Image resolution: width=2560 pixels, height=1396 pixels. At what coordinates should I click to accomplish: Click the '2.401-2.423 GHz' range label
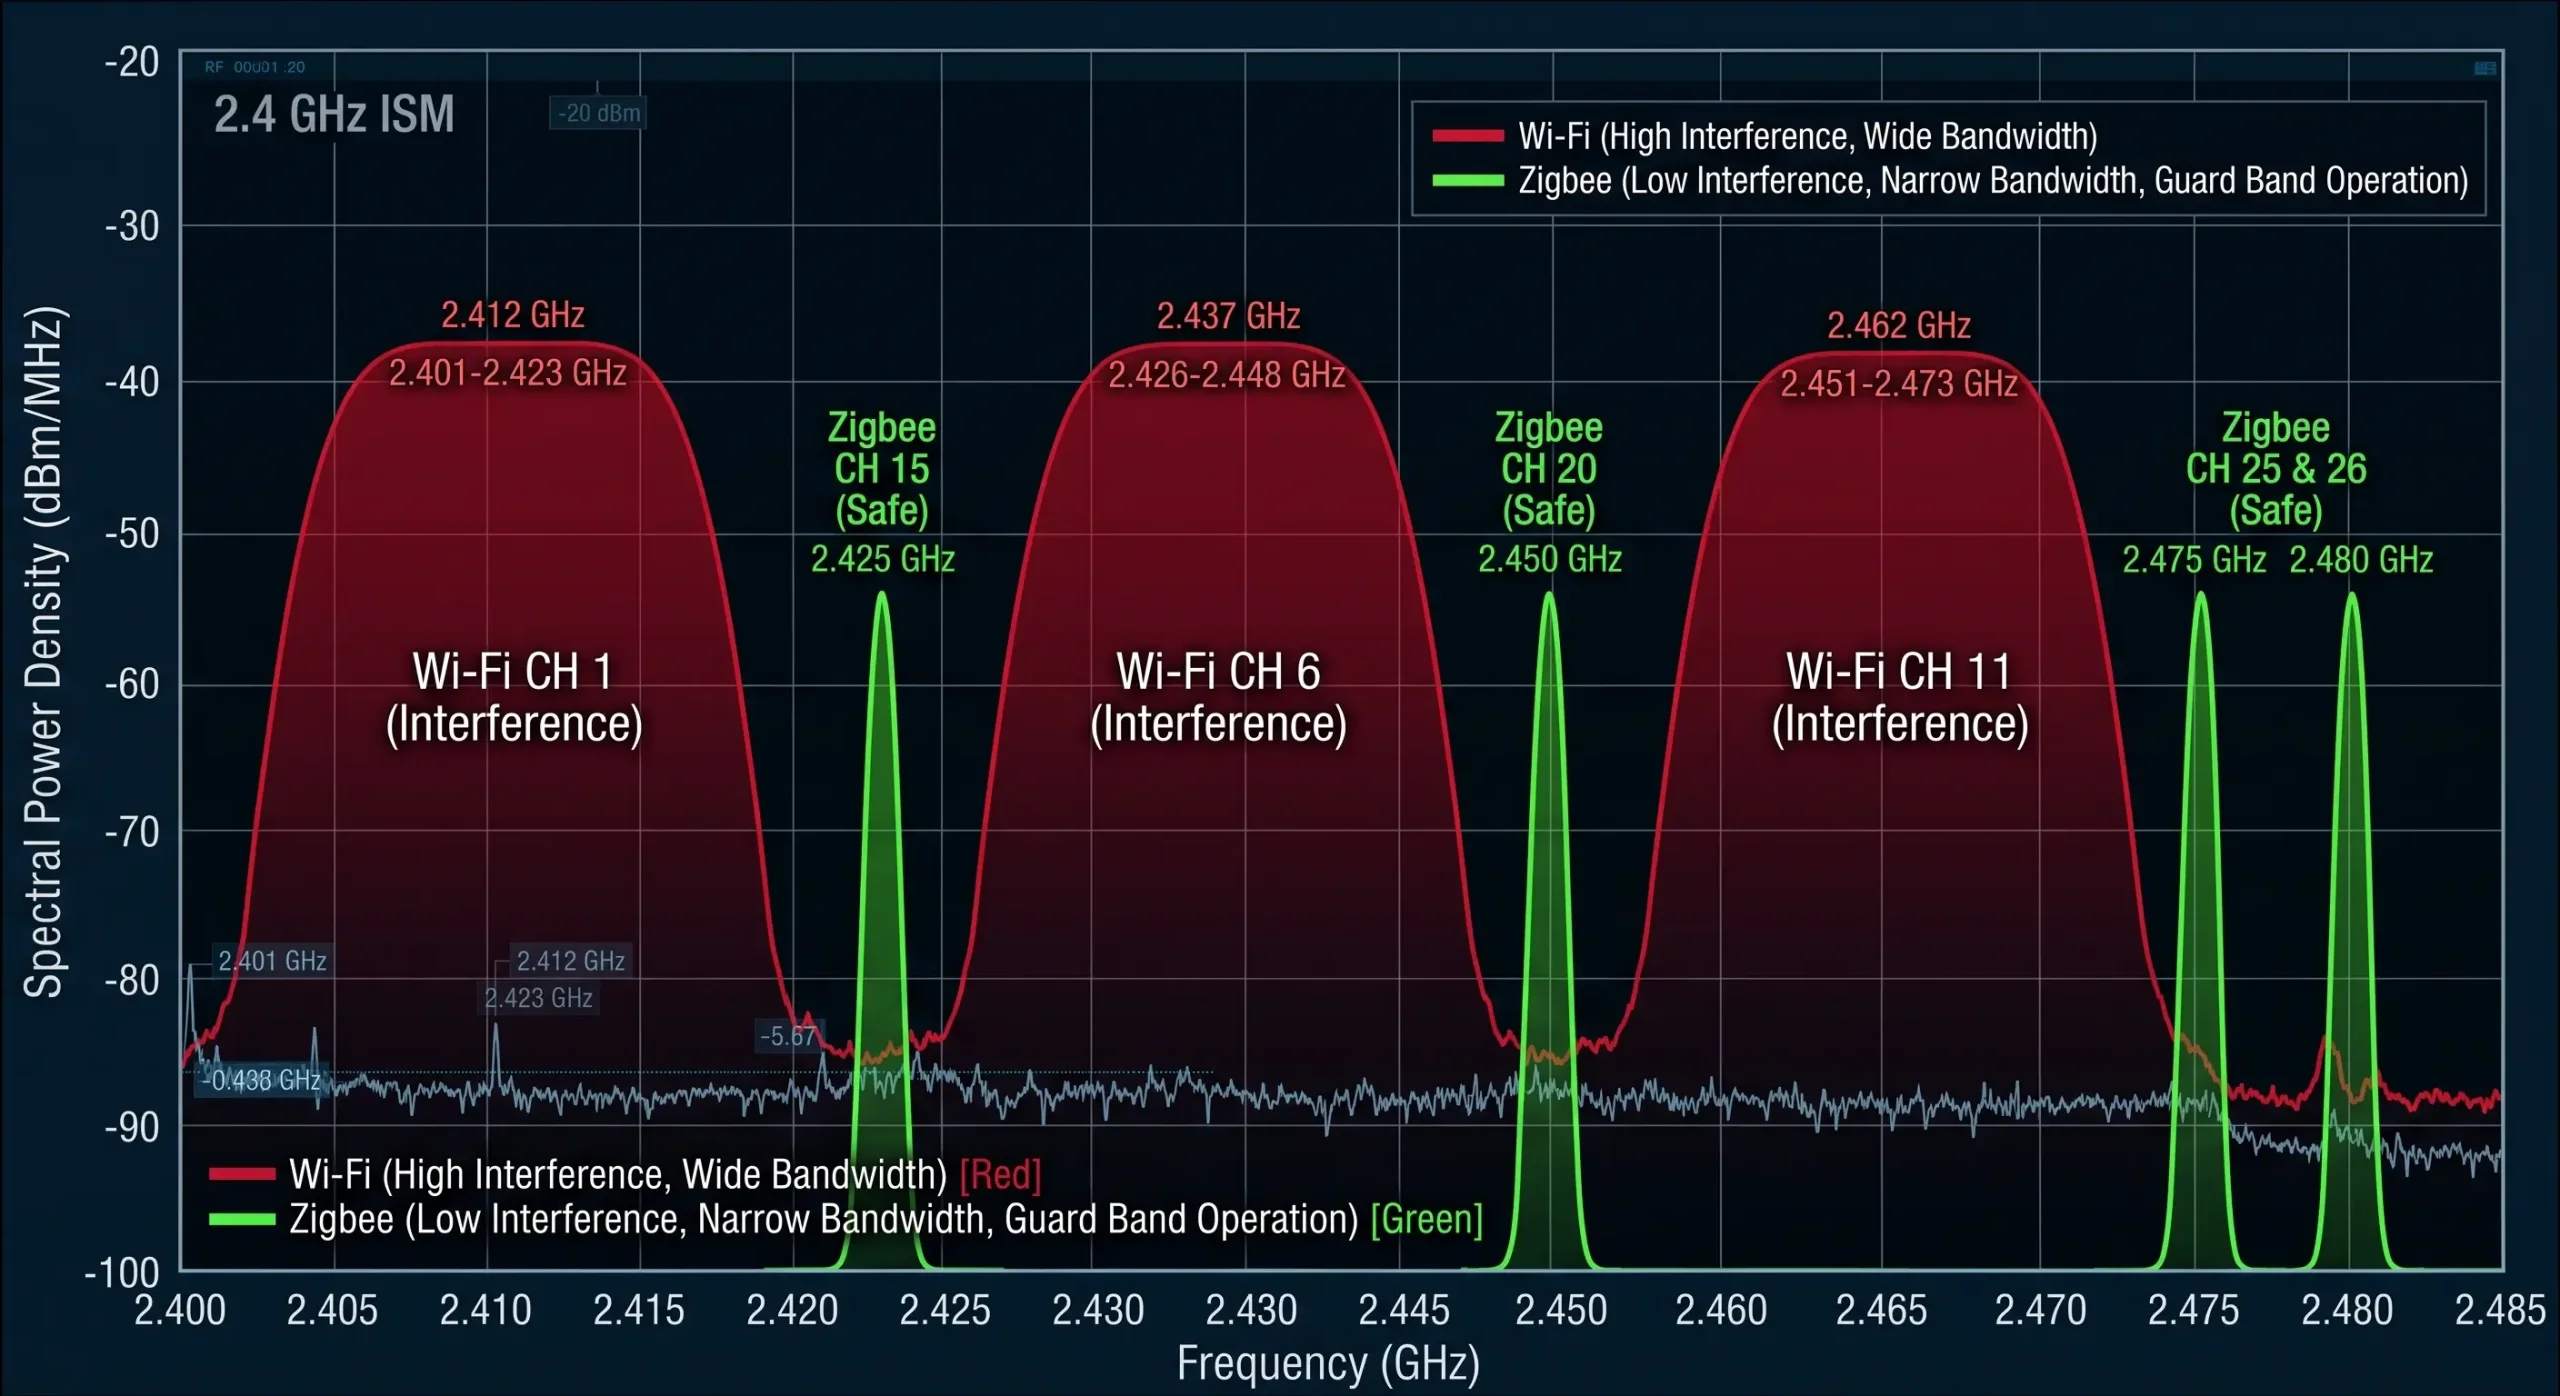(x=508, y=373)
